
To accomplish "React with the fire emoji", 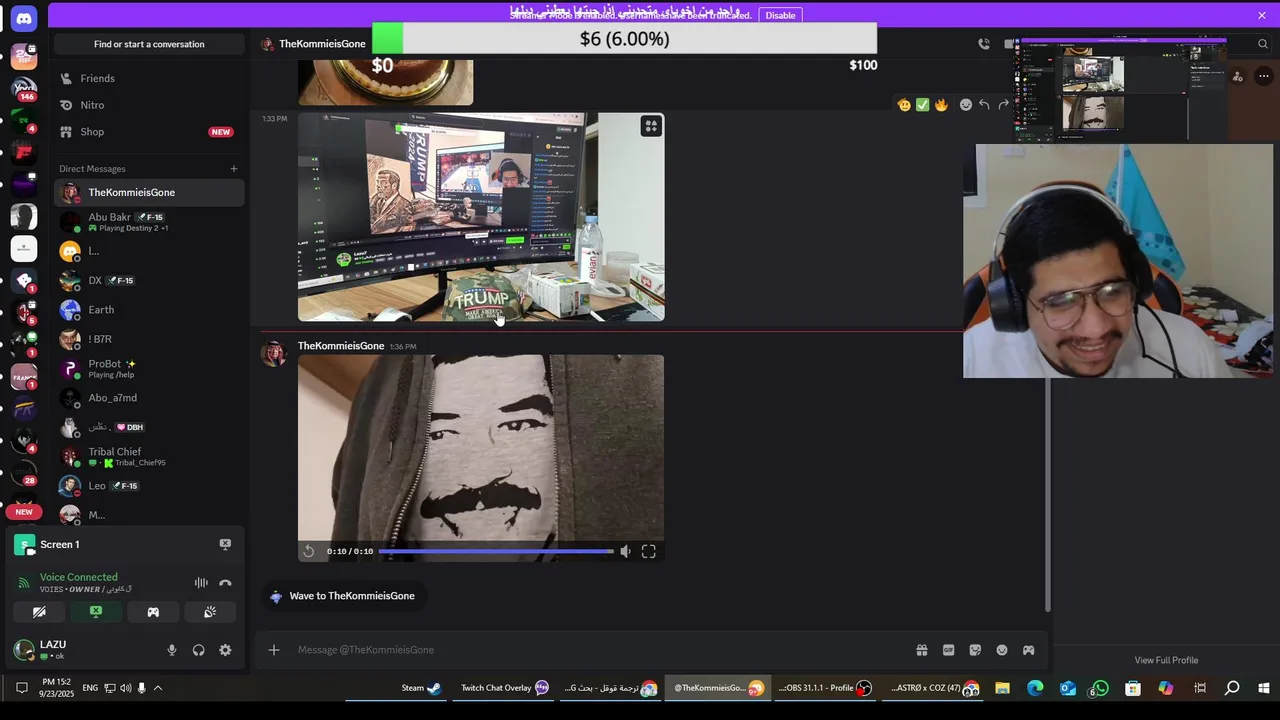I will coord(941,105).
